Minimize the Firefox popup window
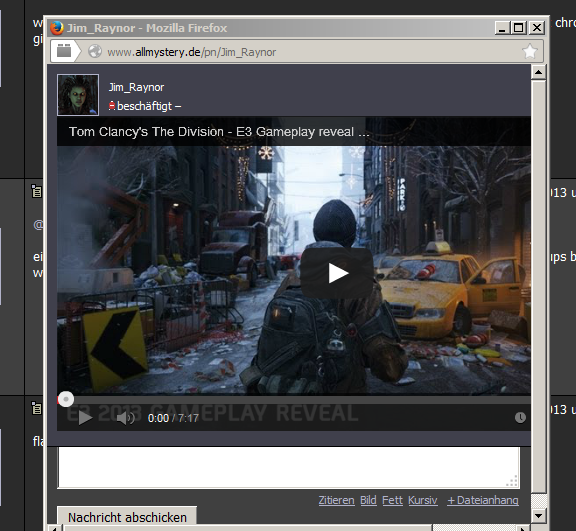Image resolution: width=576 pixels, height=531 pixels. [501, 28]
